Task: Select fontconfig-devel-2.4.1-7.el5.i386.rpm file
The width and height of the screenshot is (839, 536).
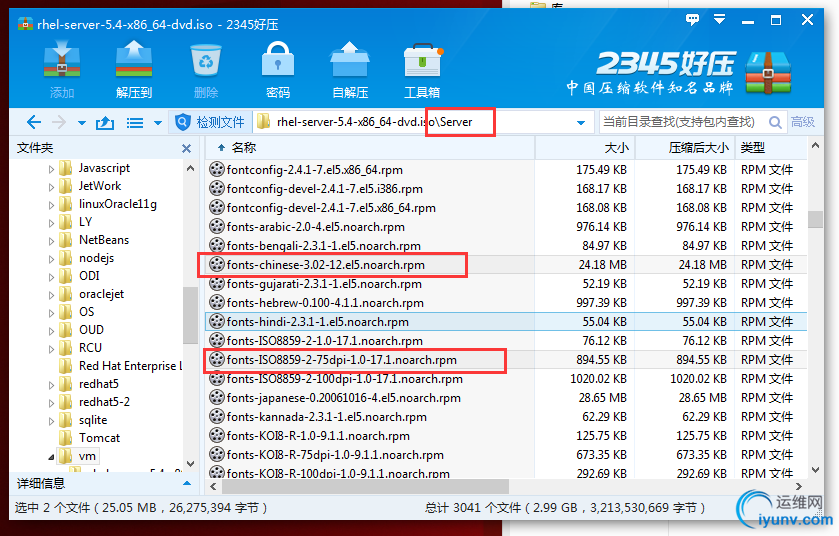Action: tap(324, 189)
